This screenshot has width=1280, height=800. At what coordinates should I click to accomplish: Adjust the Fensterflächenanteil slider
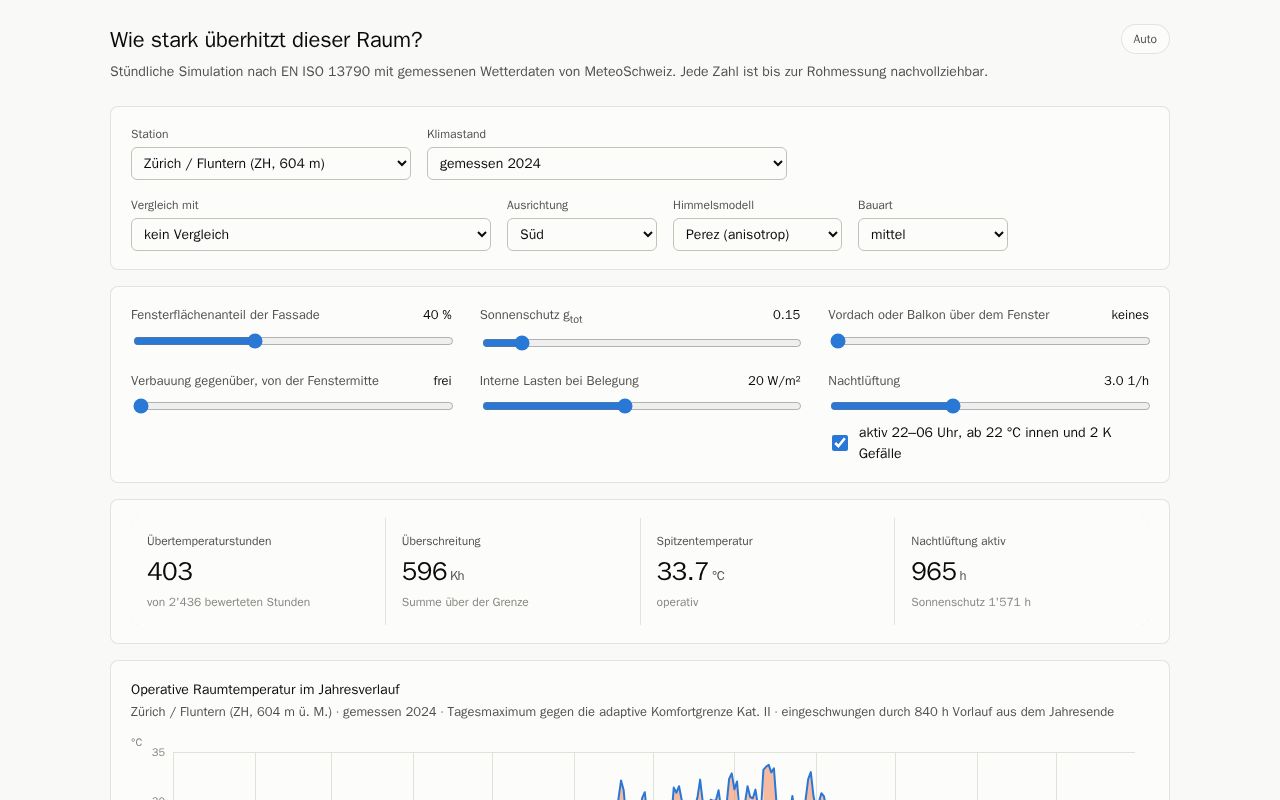pyautogui.click(x=293, y=341)
